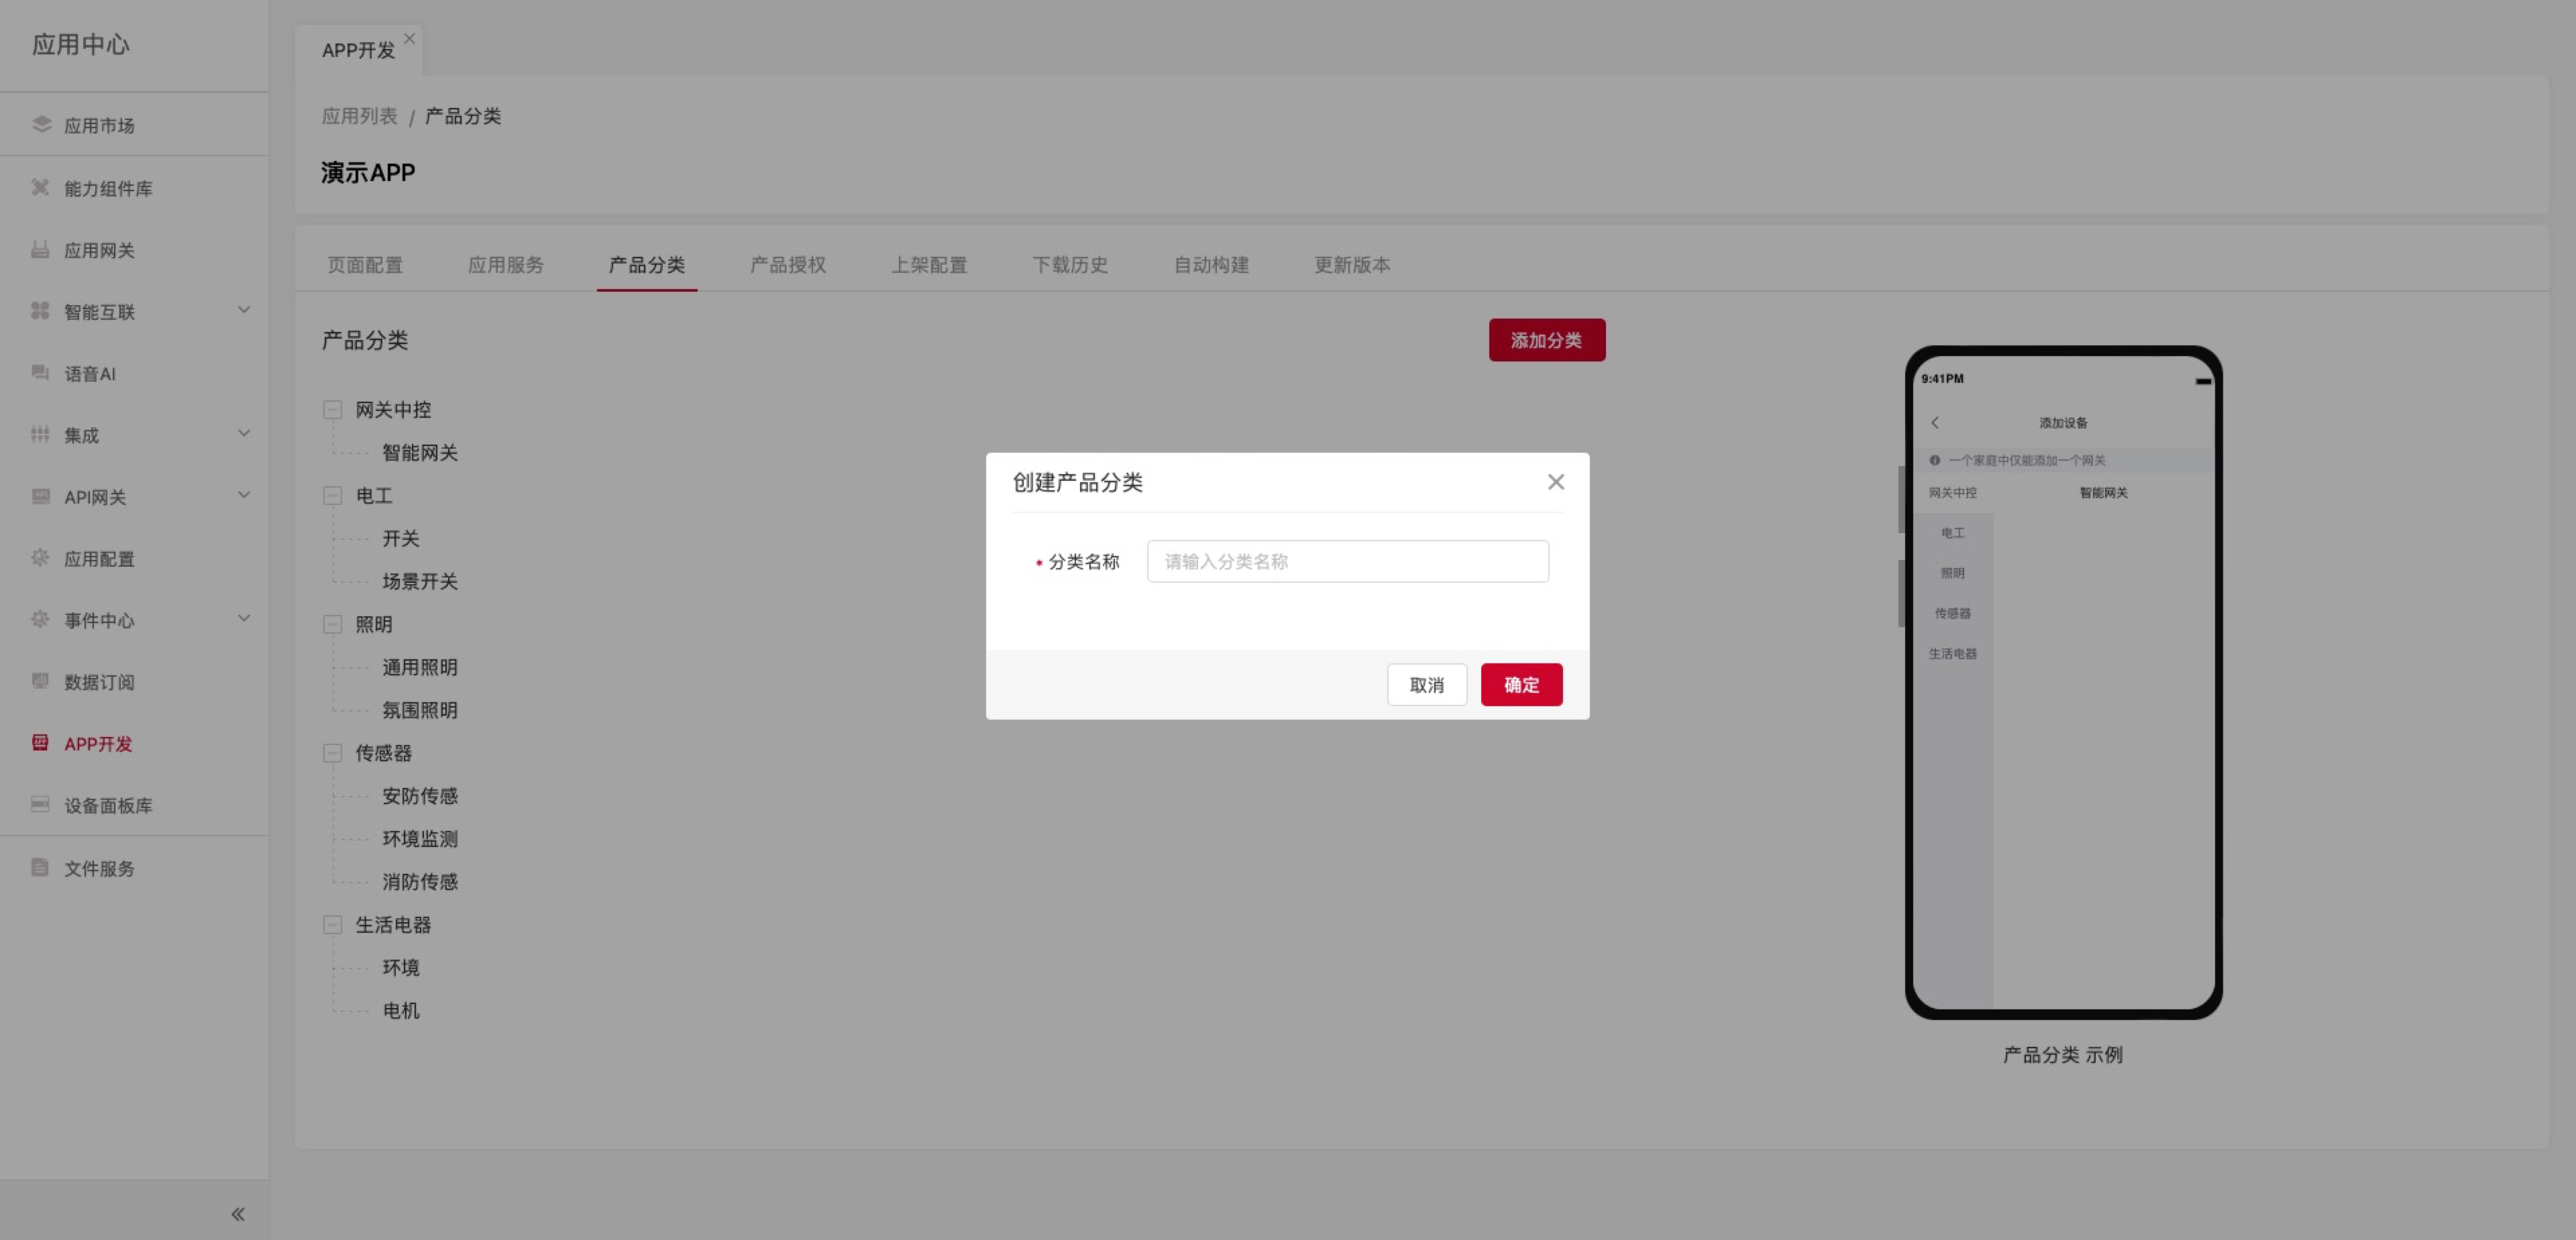Collapse the 网关中控 tree node
Screen dimensions: 2576x1240
click(x=333, y=410)
